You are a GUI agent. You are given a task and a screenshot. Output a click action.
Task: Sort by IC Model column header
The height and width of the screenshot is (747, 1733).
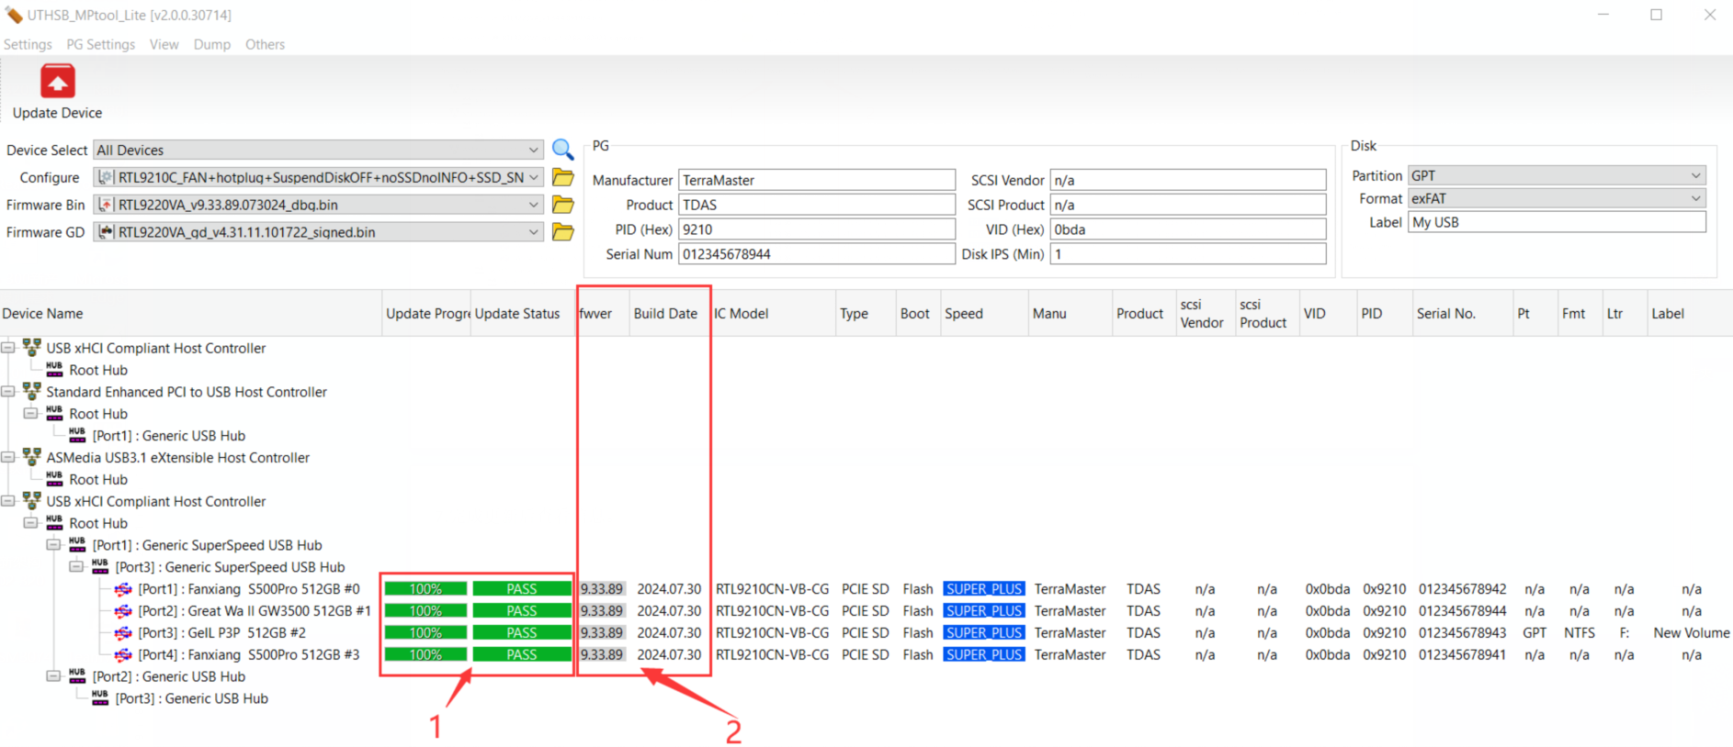point(772,313)
